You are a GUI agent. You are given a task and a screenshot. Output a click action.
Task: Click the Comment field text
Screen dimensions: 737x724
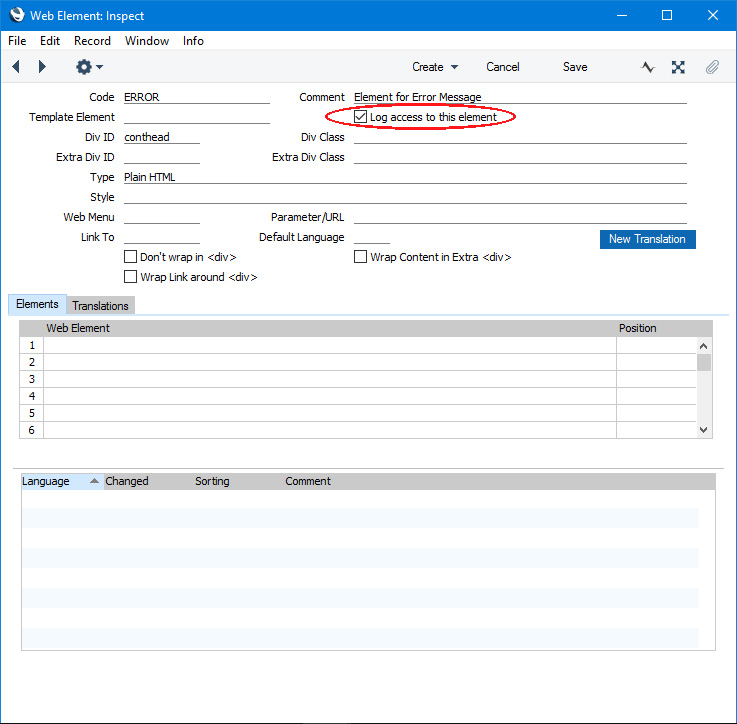(x=520, y=97)
